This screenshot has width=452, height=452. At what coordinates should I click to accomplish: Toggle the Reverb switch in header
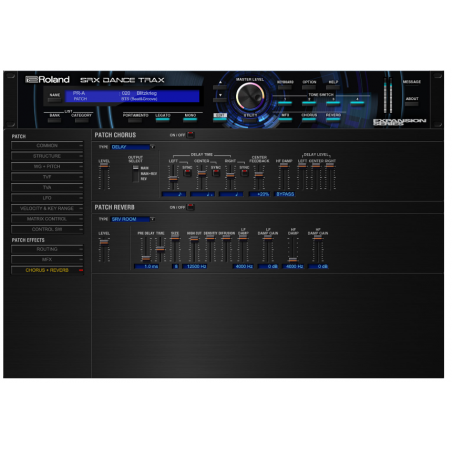click(x=333, y=119)
